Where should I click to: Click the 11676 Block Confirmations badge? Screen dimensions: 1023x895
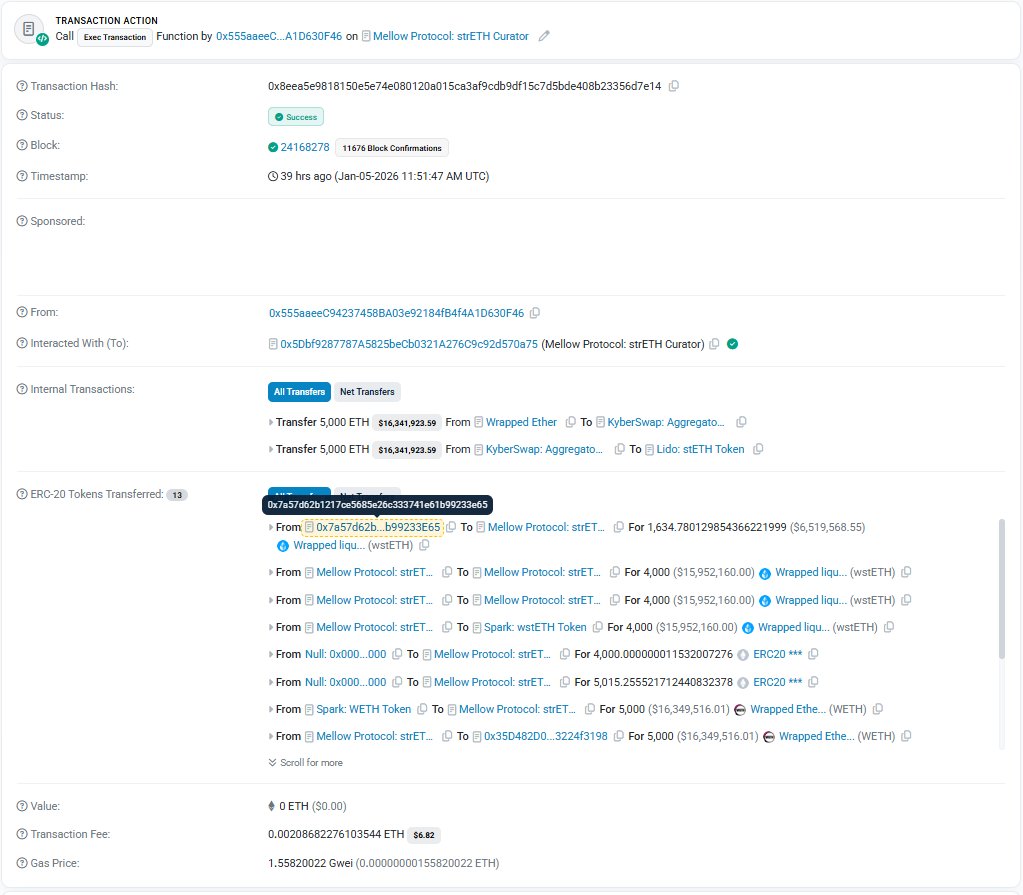(392, 148)
